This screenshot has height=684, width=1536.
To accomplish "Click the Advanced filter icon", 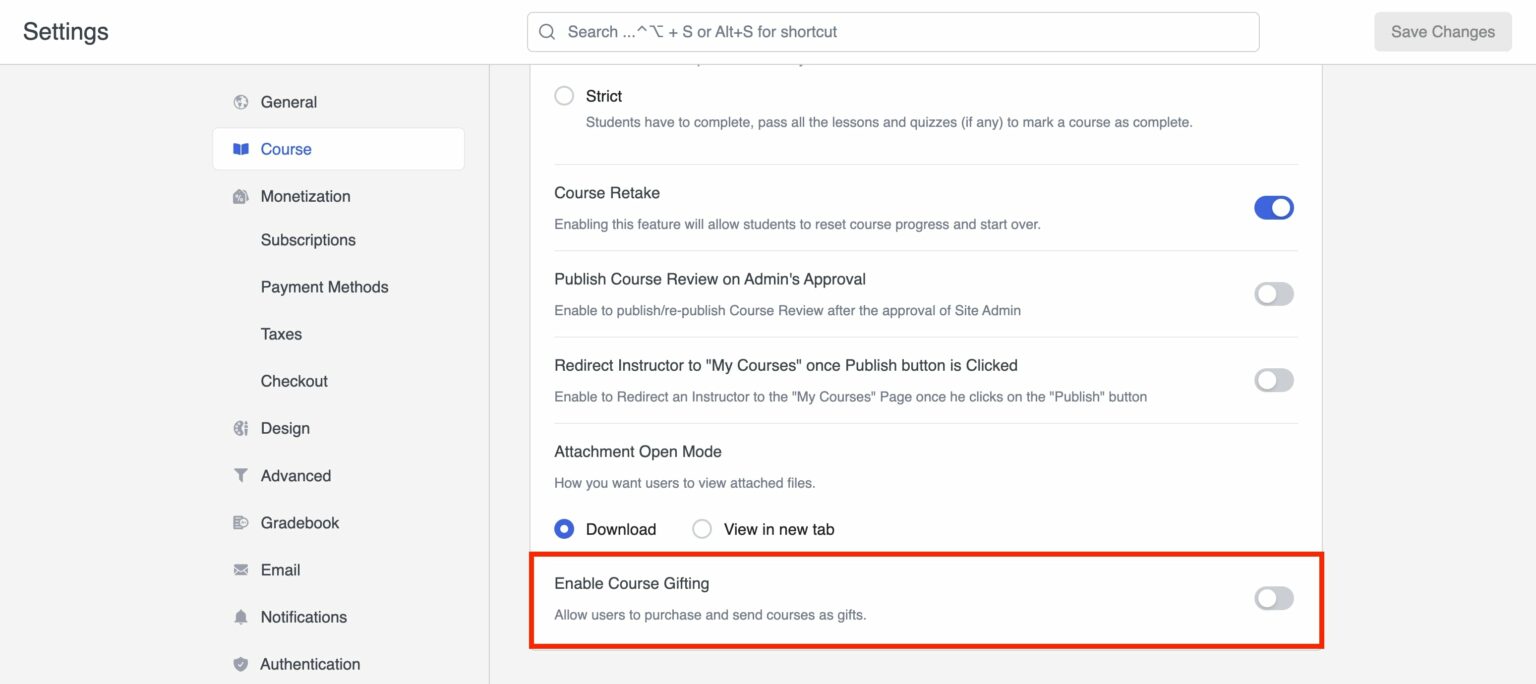I will [240, 476].
